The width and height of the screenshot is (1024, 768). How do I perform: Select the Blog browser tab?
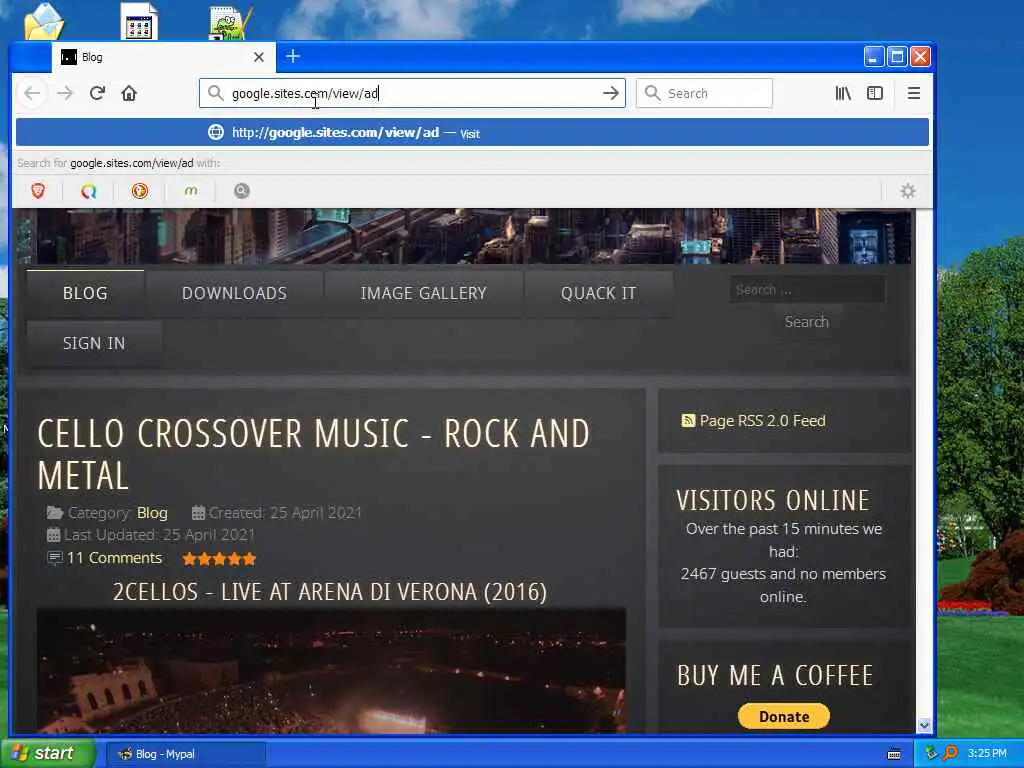point(163,57)
